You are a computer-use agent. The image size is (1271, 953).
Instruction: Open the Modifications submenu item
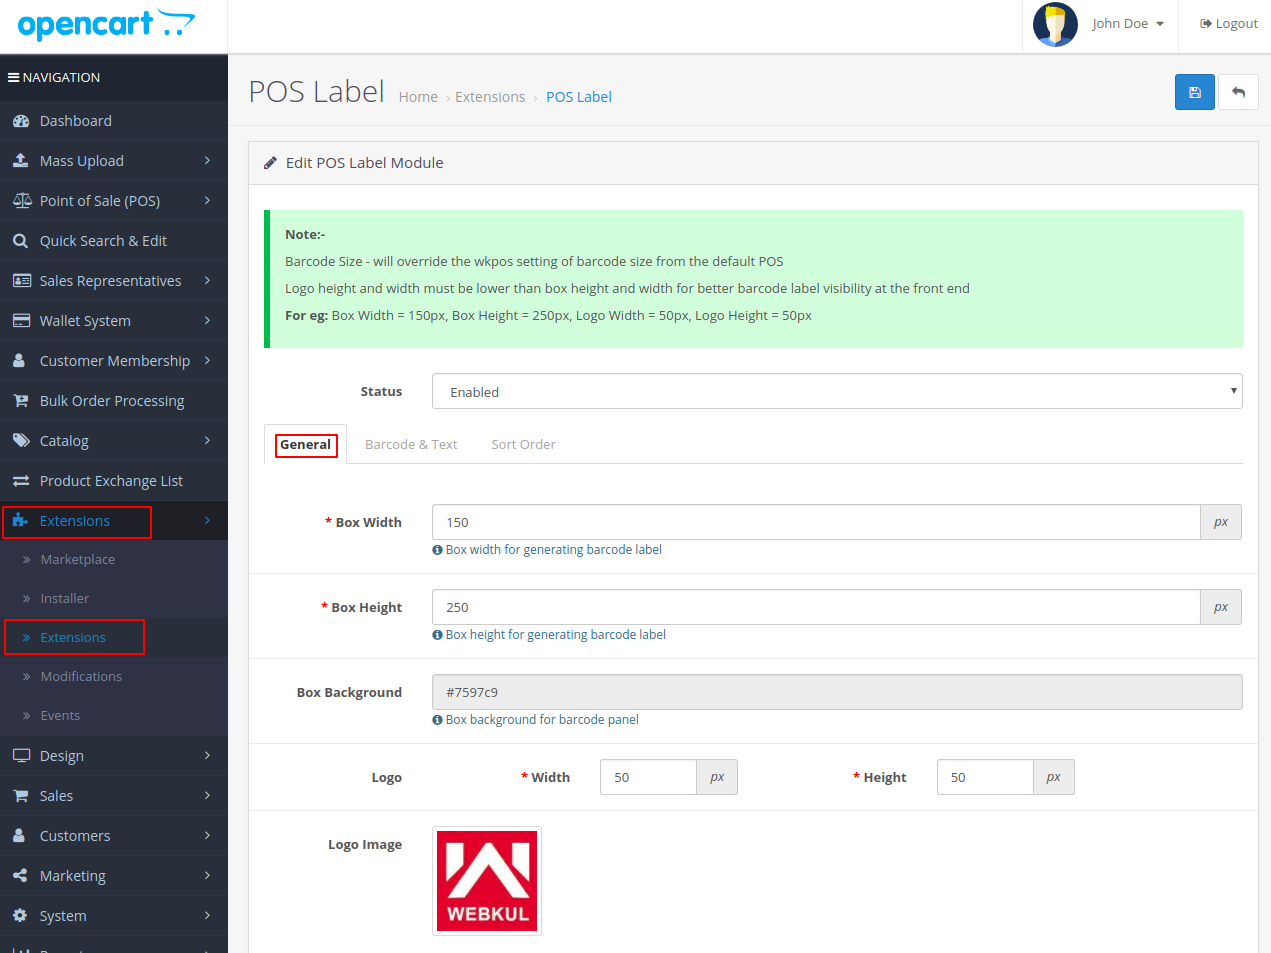tap(81, 677)
